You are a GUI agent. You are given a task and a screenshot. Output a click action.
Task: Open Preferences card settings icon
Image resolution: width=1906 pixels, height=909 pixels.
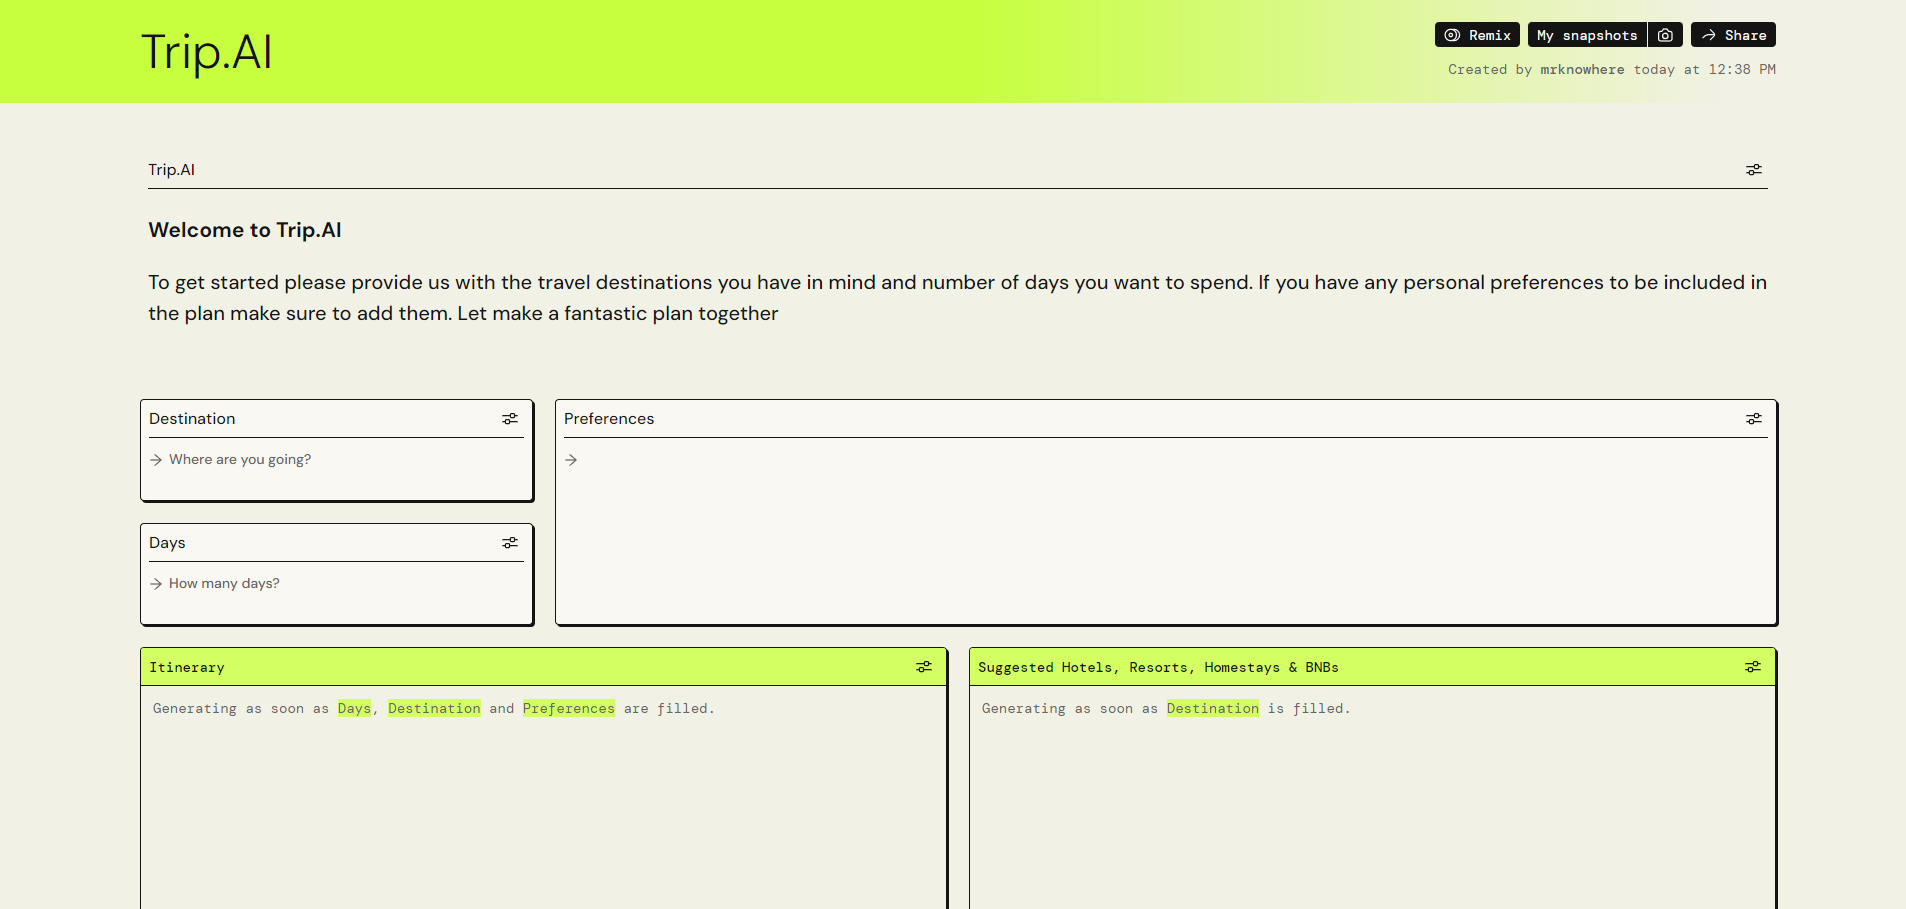tap(1754, 419)
